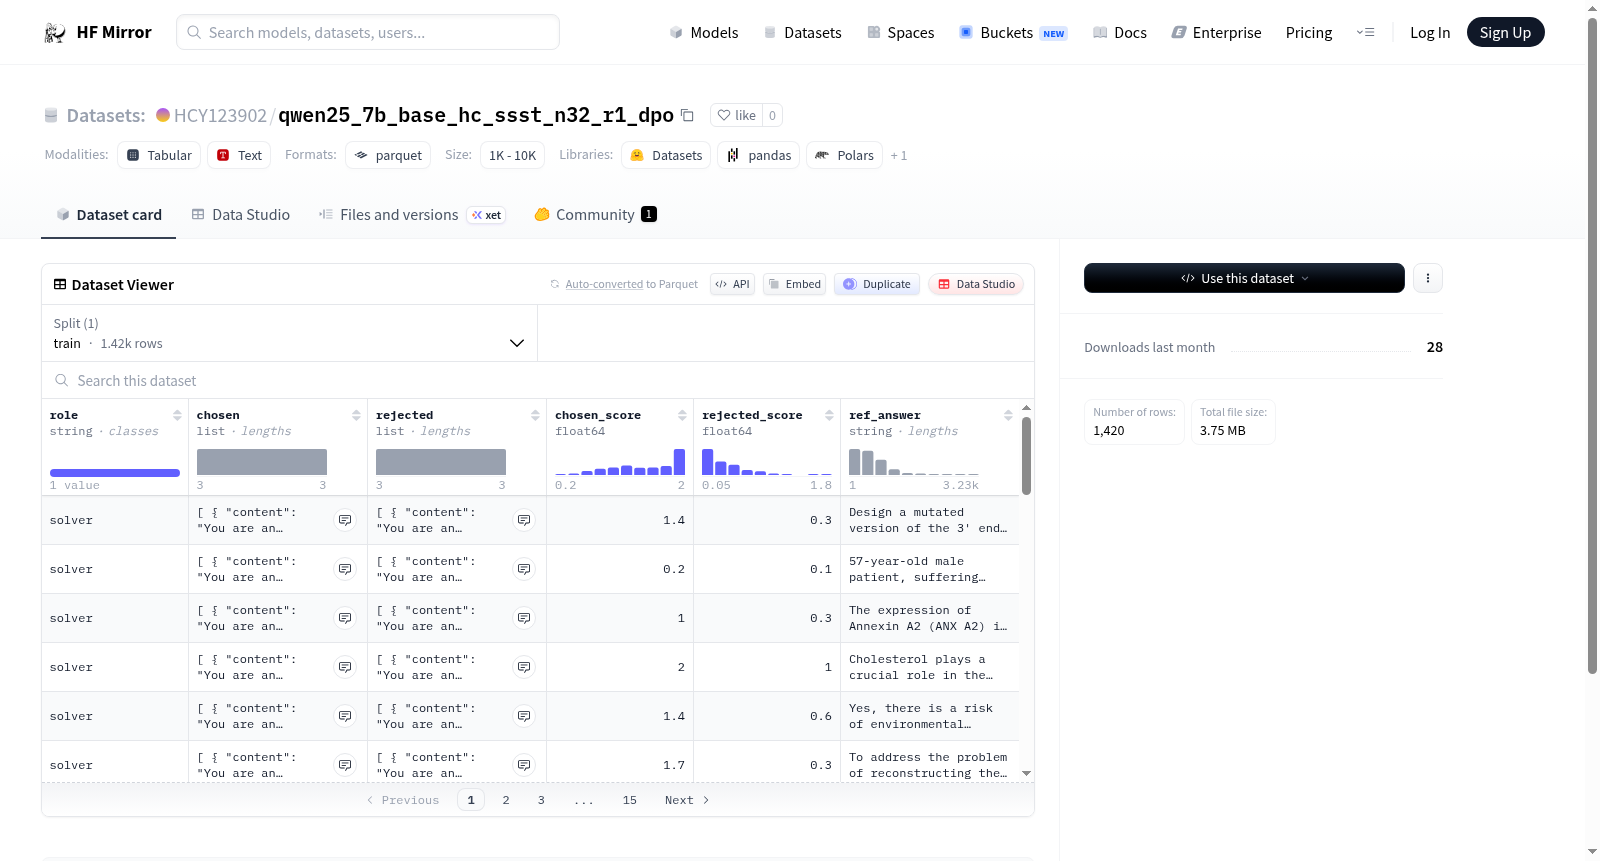This screenshot has width=1600, height=861.
Task: Open Docs in the navigation
Action: (x=1120, y=33)
